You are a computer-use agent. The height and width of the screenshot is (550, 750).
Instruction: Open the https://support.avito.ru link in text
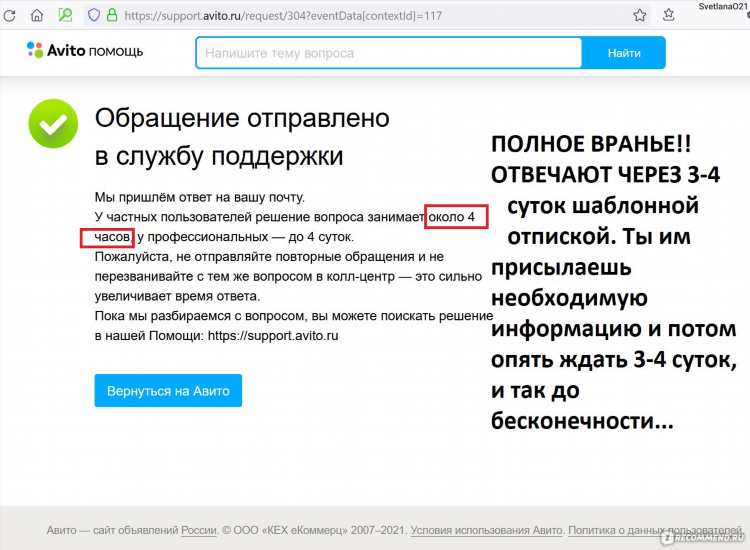(x=273, y=336)
